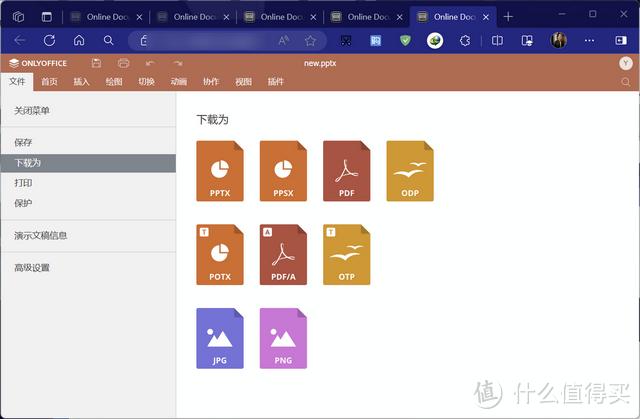The height and width of the screenshot is (419, 640).
Task: Select 打印 in file menu
Action: click(89, 183)
